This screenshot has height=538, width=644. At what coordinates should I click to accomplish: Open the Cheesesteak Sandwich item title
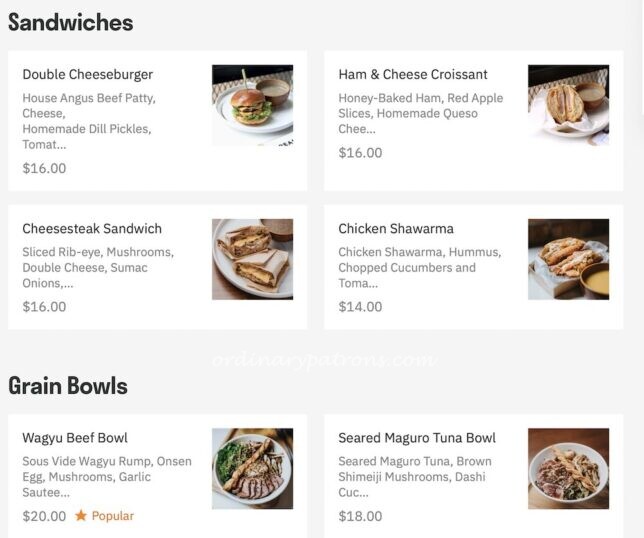coord(92,229)
